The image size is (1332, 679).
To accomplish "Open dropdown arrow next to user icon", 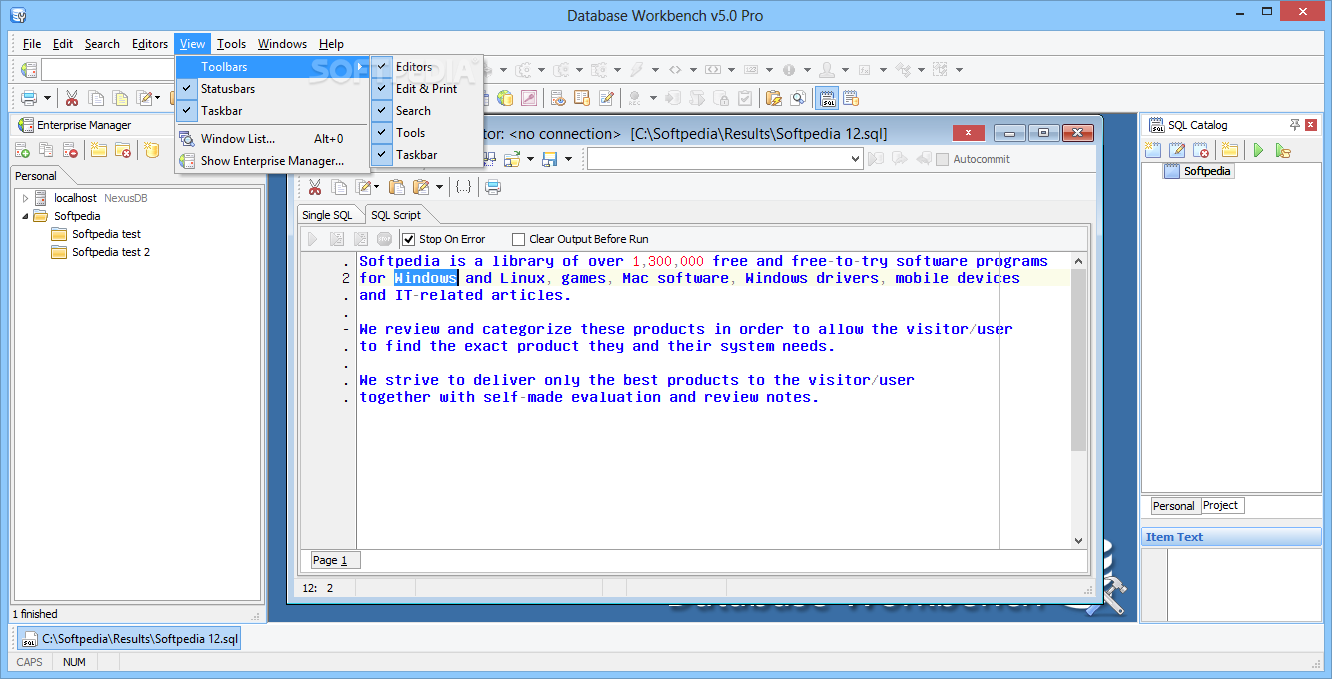I will tap(844, 70).
